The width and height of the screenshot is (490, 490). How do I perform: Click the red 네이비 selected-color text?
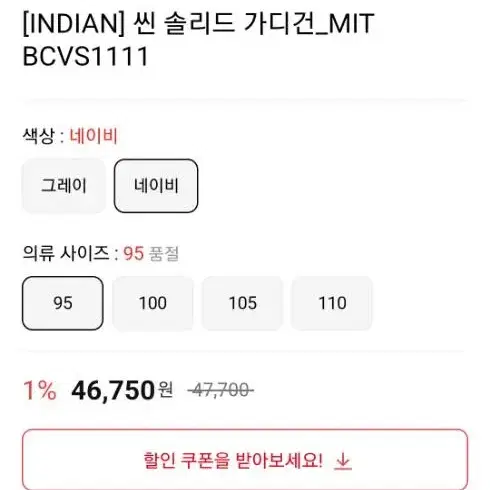coord(93,136)
